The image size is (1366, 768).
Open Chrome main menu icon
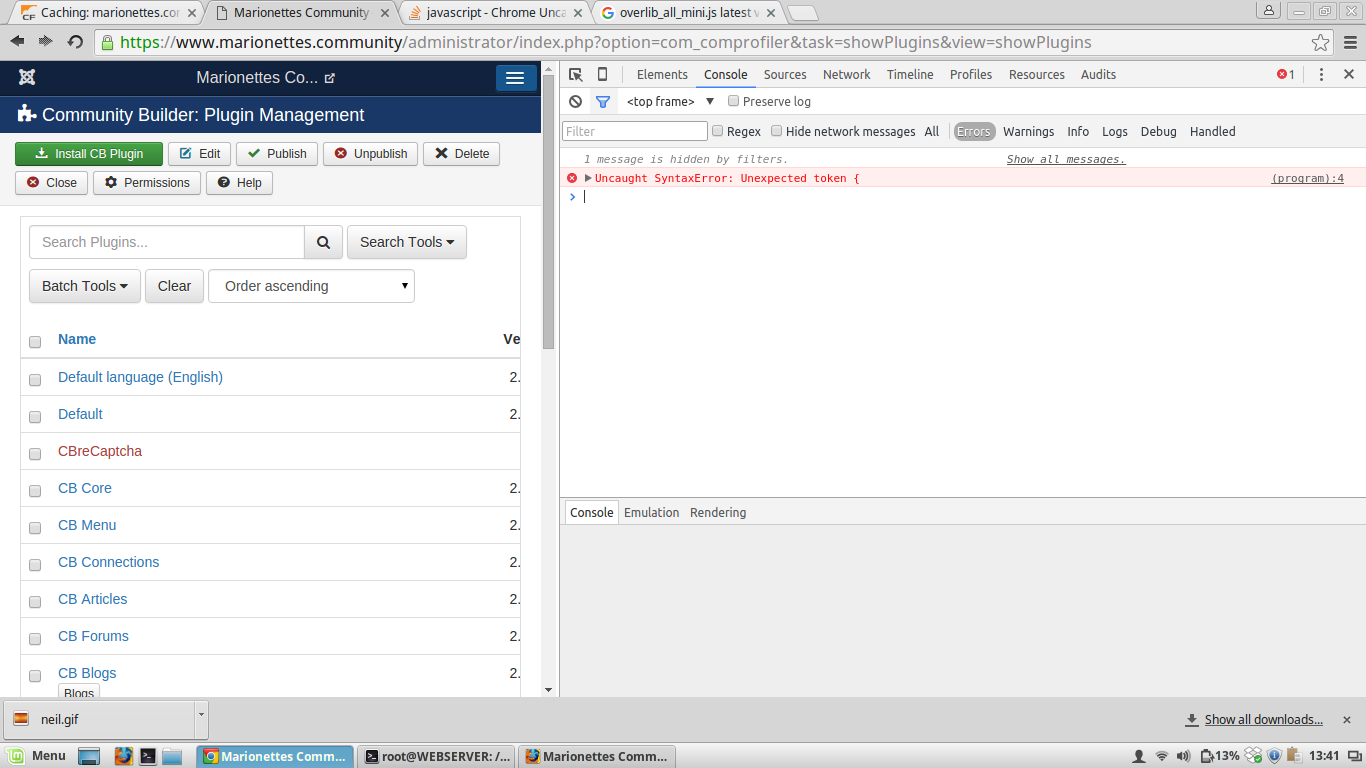(x=1350, y=42)
